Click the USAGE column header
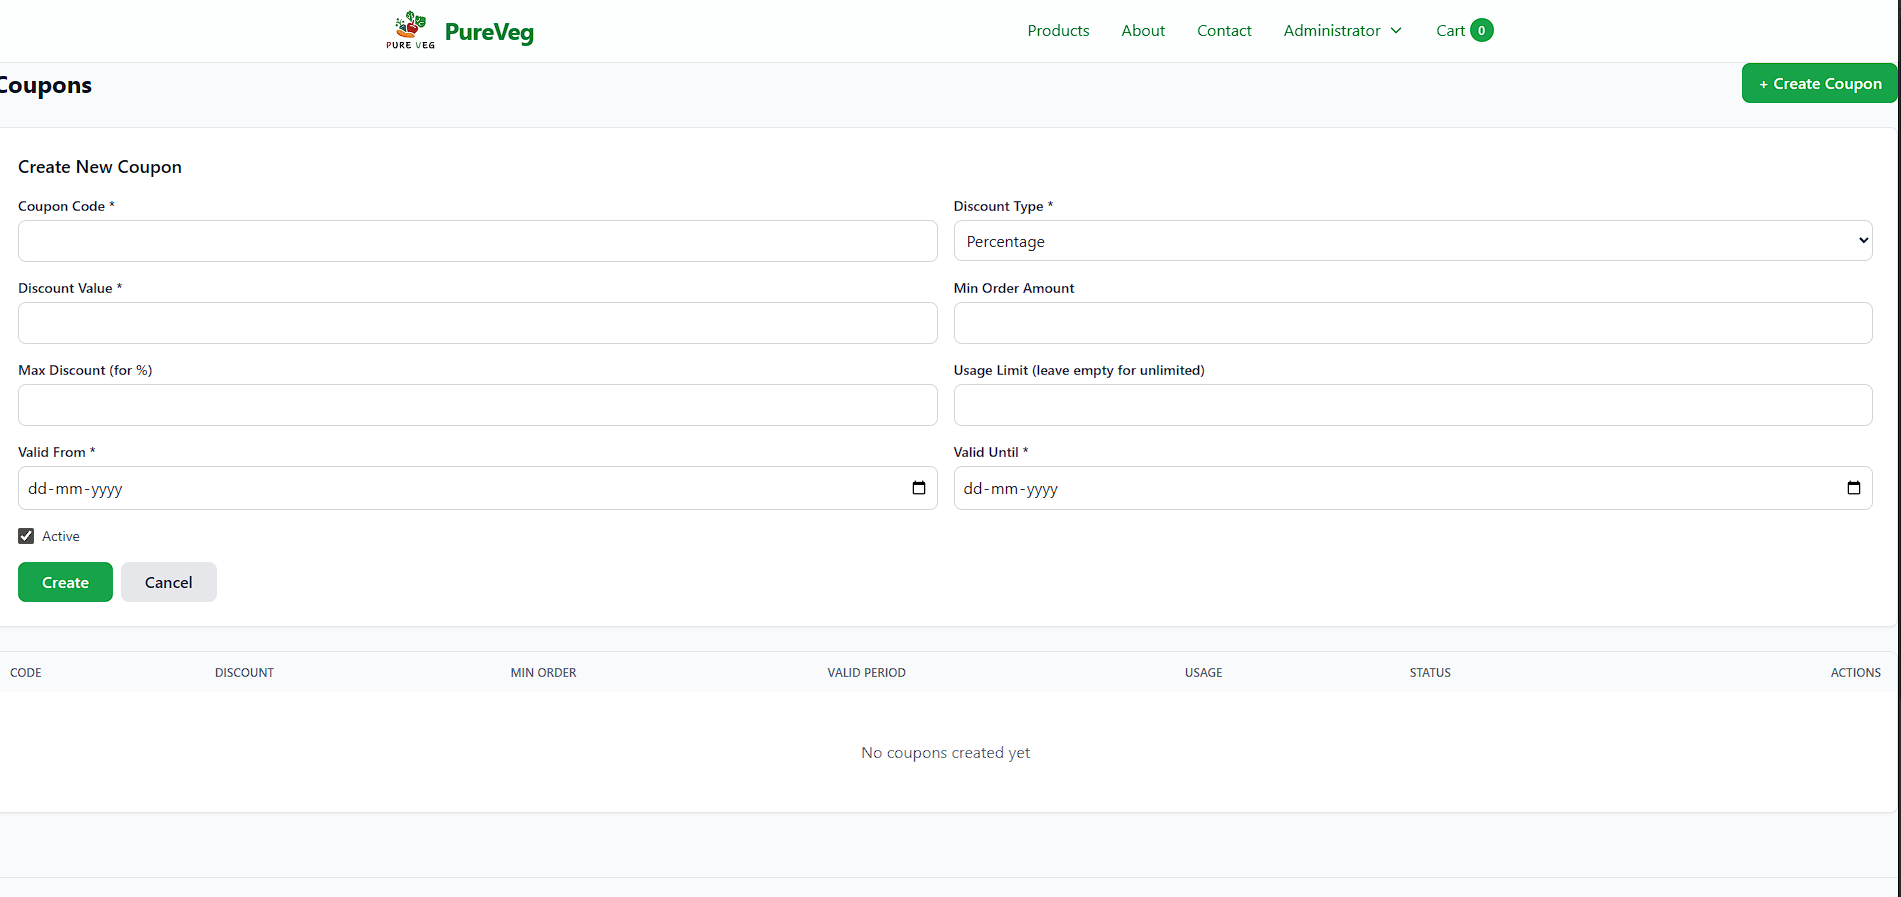The width and height of the screenshot is (1901, 897). [x=1203, y=672]
